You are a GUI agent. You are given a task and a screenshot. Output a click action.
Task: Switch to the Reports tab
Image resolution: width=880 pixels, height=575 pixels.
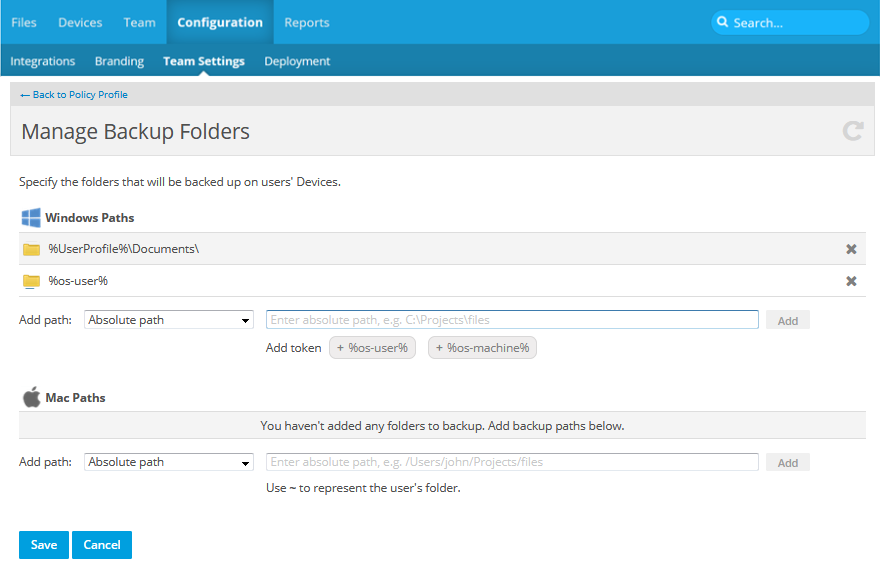pos(306,22)
